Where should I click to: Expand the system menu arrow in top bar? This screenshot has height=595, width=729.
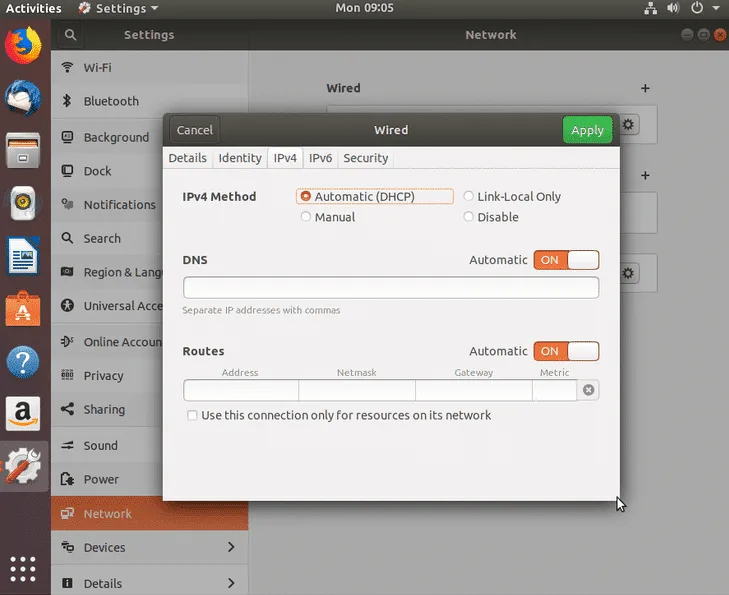[716, 8]
